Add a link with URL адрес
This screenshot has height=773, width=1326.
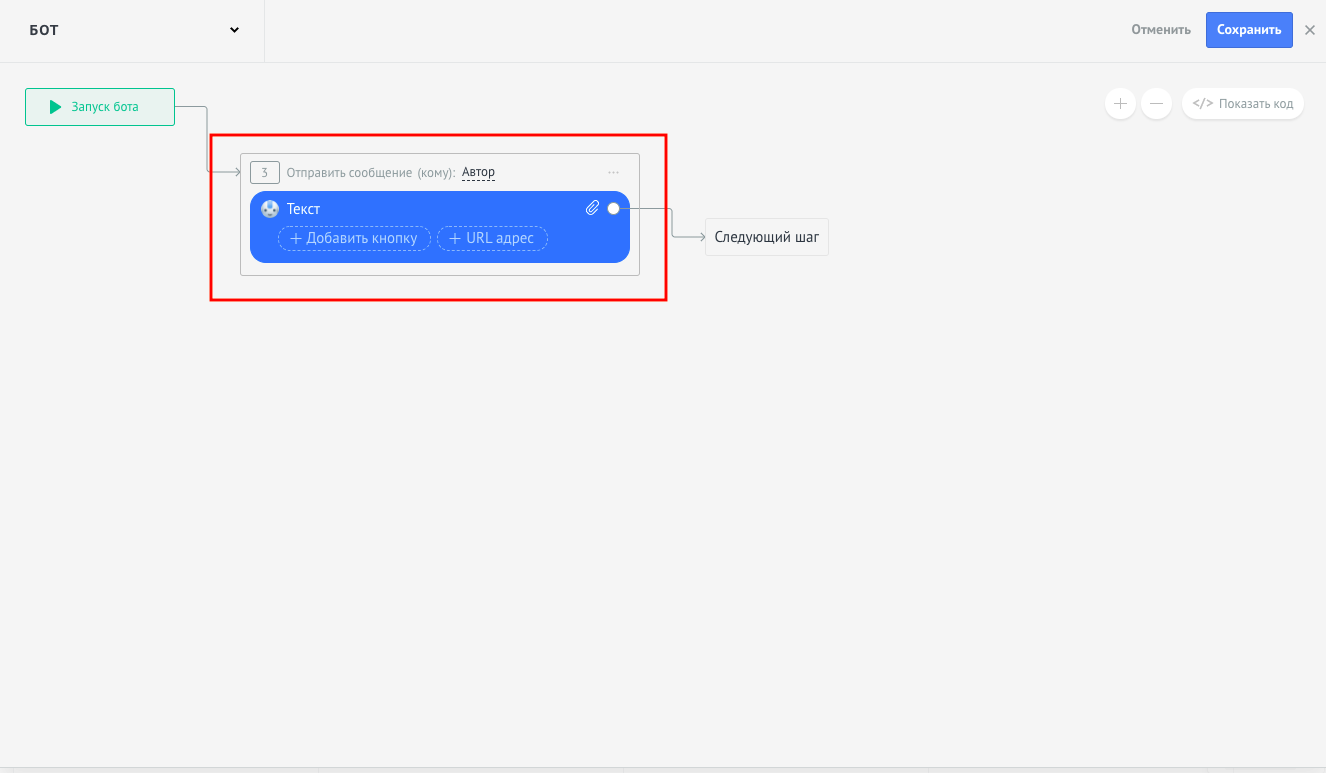[x=492, y=238]
